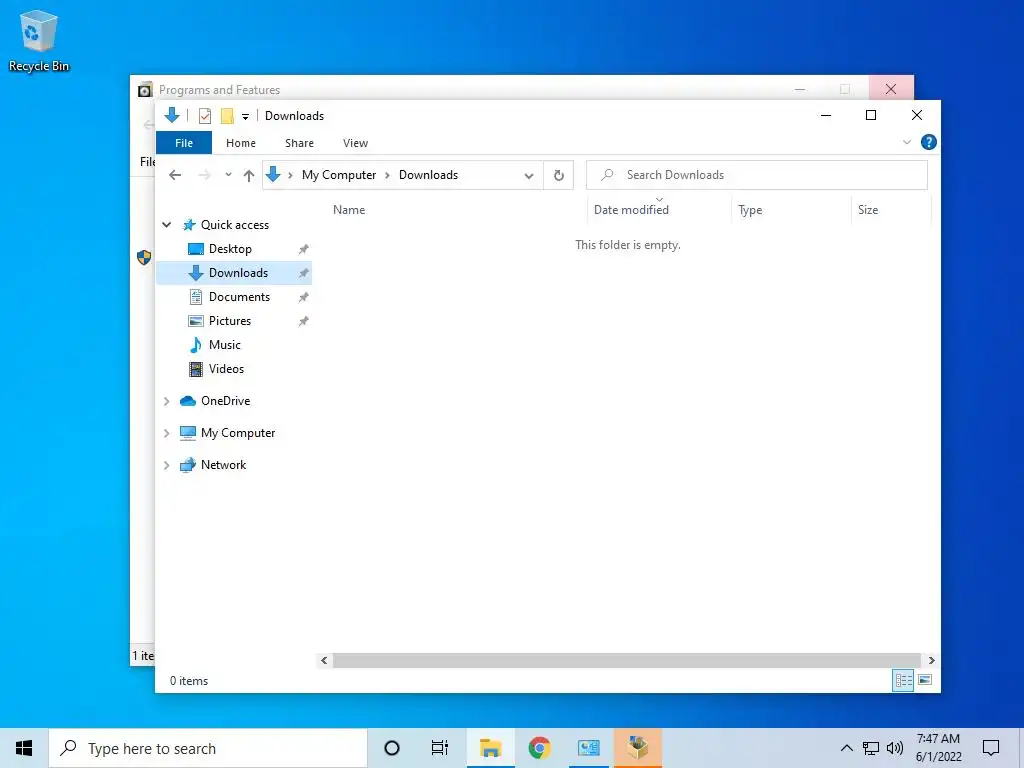
Task: Open Music in the navigation pane
Action: click(224, 345)
